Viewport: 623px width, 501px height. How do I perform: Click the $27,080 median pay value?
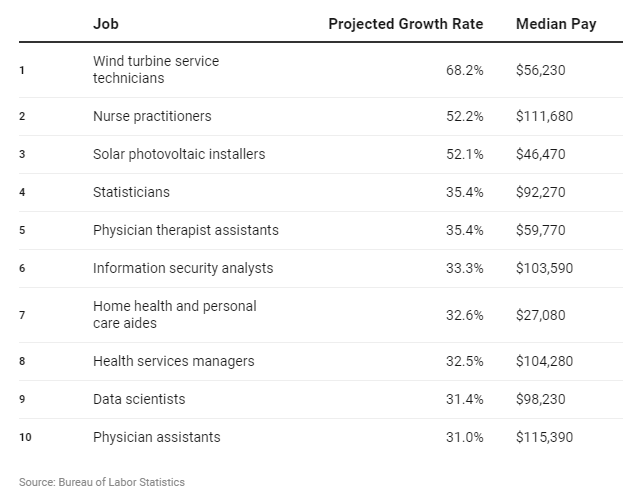[x=540, y=315]
